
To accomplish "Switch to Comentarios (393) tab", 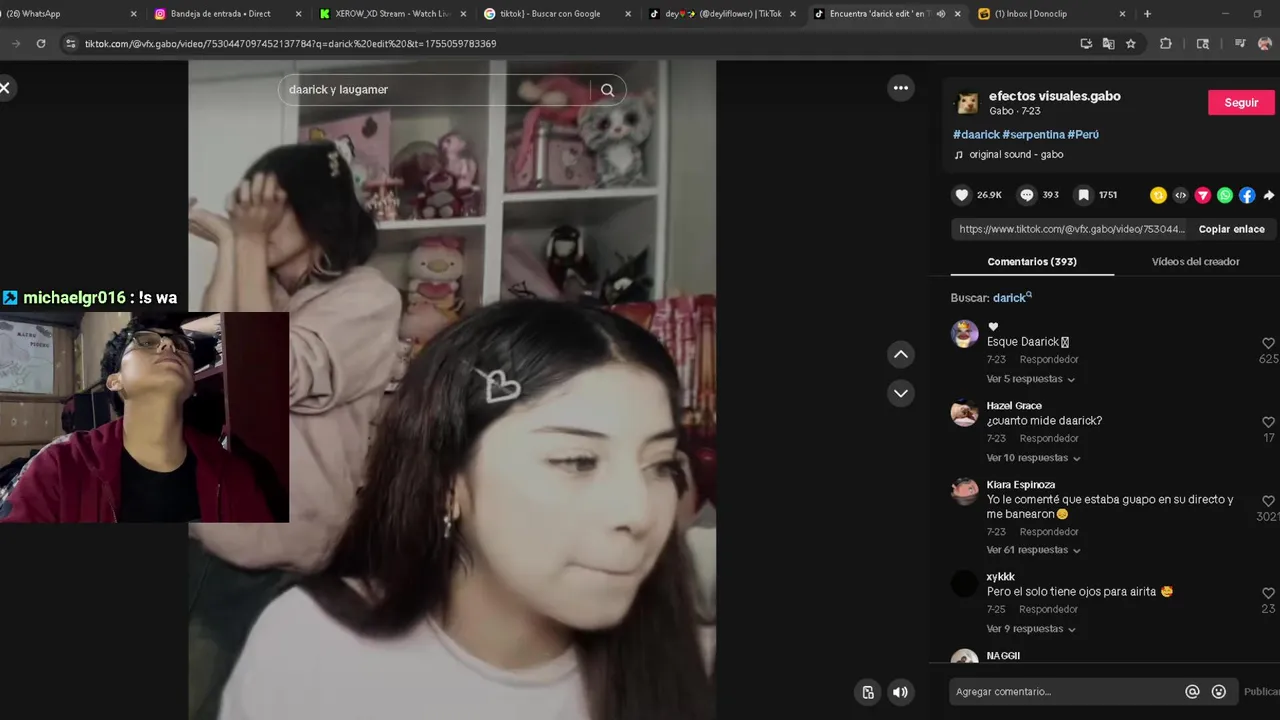I will point(1032,262).
